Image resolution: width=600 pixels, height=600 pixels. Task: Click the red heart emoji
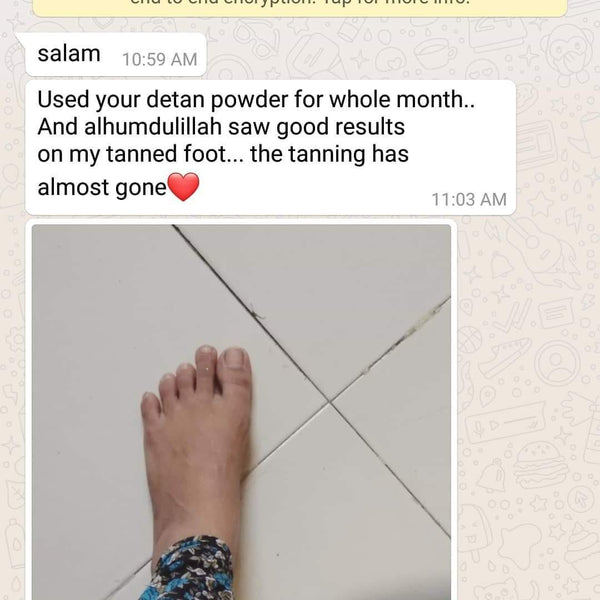coord(184,187)
